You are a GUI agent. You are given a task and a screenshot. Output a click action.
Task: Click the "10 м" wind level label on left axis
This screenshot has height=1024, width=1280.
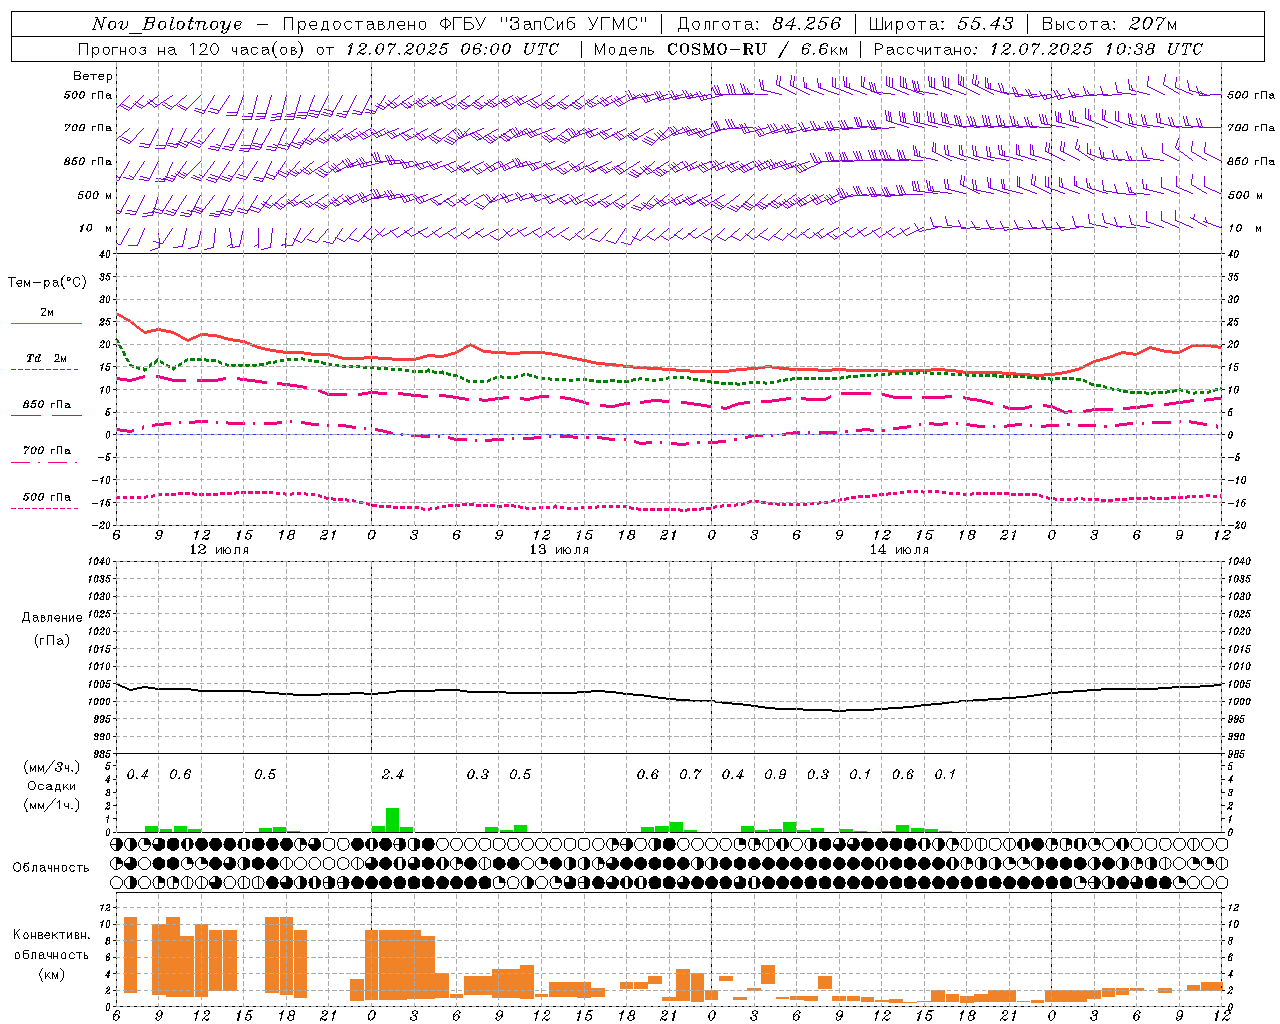[96, 228]
